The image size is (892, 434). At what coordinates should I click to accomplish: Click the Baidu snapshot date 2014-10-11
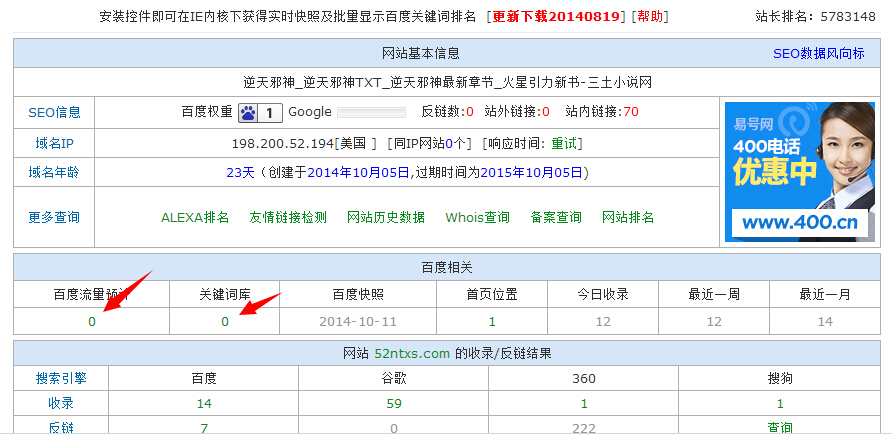(x=358, y=322)
